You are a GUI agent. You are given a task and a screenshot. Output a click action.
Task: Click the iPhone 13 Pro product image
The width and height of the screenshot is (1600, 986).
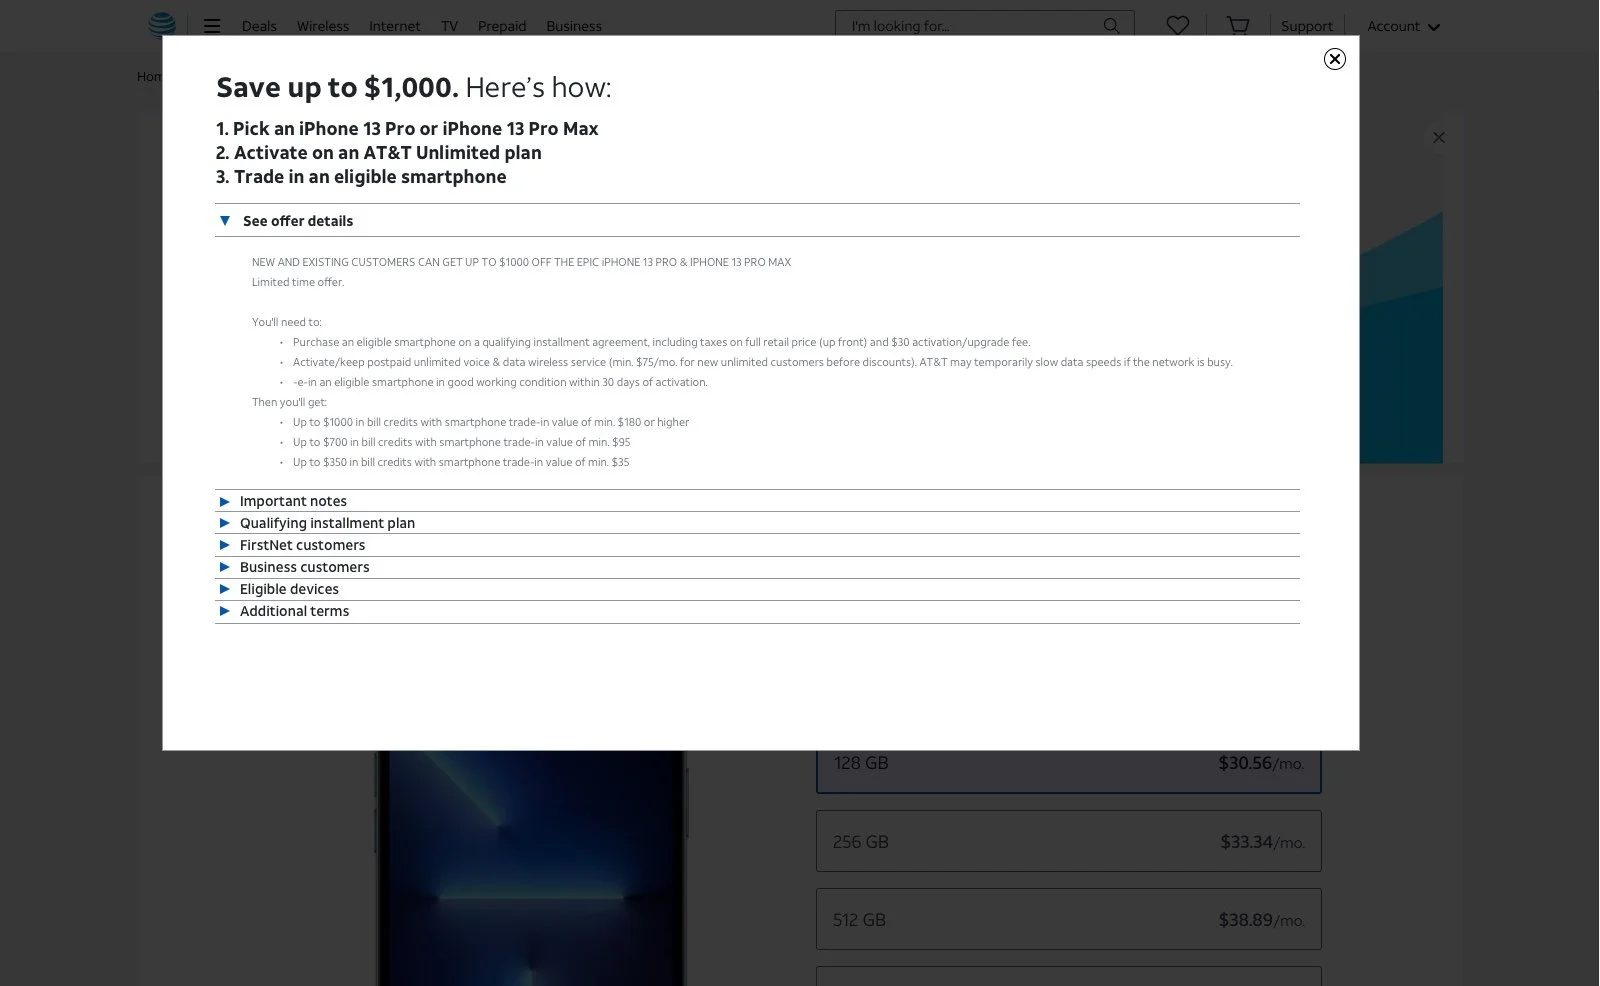pyautogui.click(x=531, y=868)
